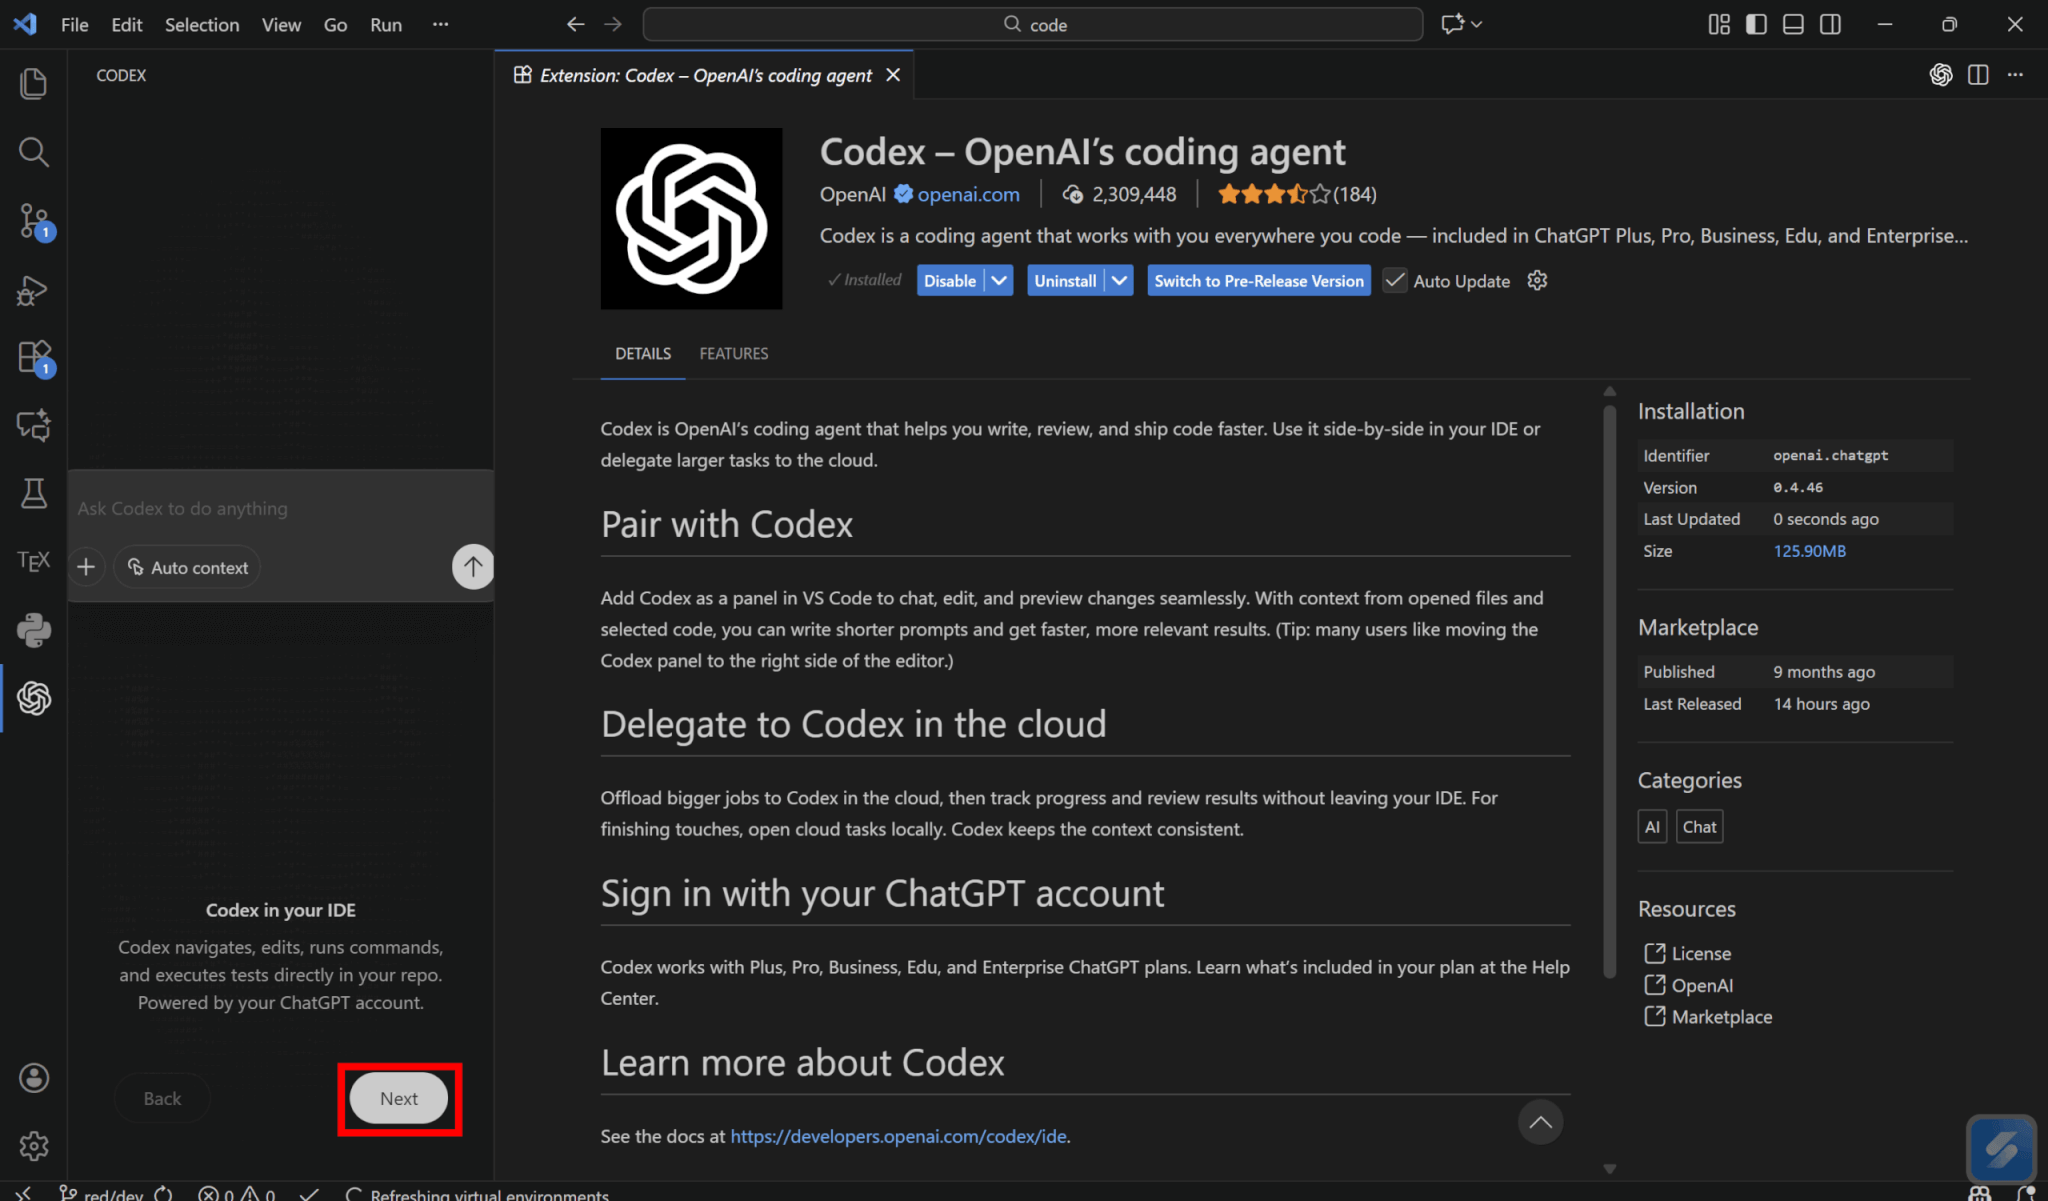Open the TeX sidebar view
Viewport: 2048px width, 1201px height.
click(34, 561)
